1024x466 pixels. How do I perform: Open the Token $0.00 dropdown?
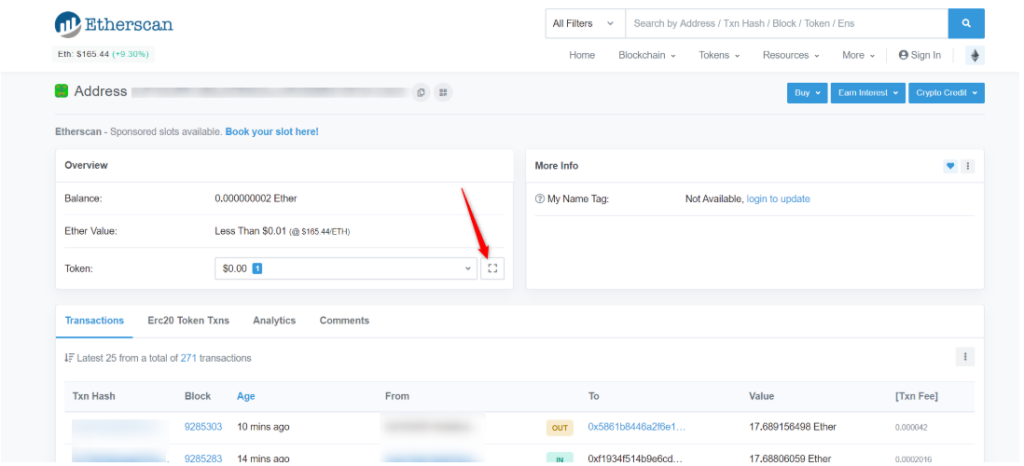click(x=346, y=268)
